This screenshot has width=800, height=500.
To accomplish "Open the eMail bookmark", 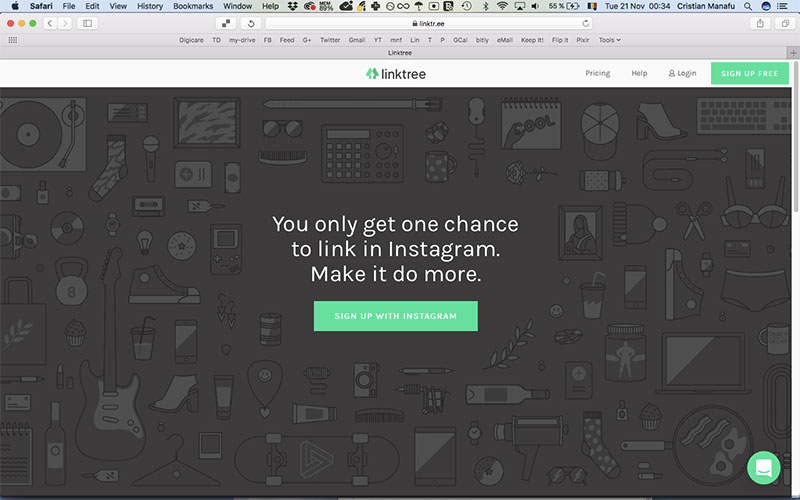I will [505, 40].
